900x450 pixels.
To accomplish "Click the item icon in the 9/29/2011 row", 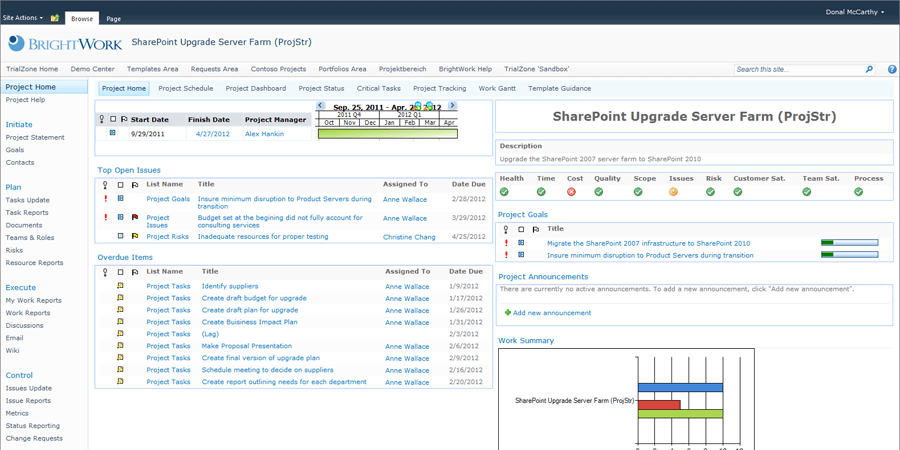I will pyautogui.click(x=112, y=133).
